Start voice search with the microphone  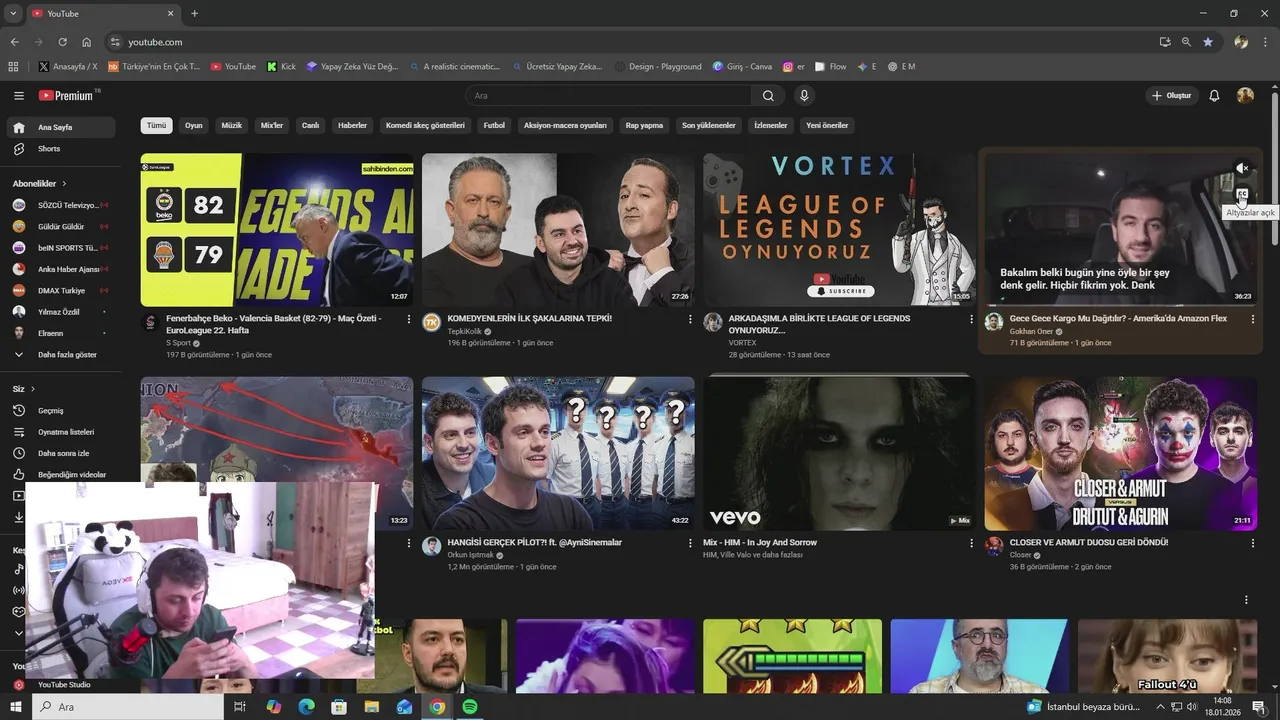coord(804,96)
